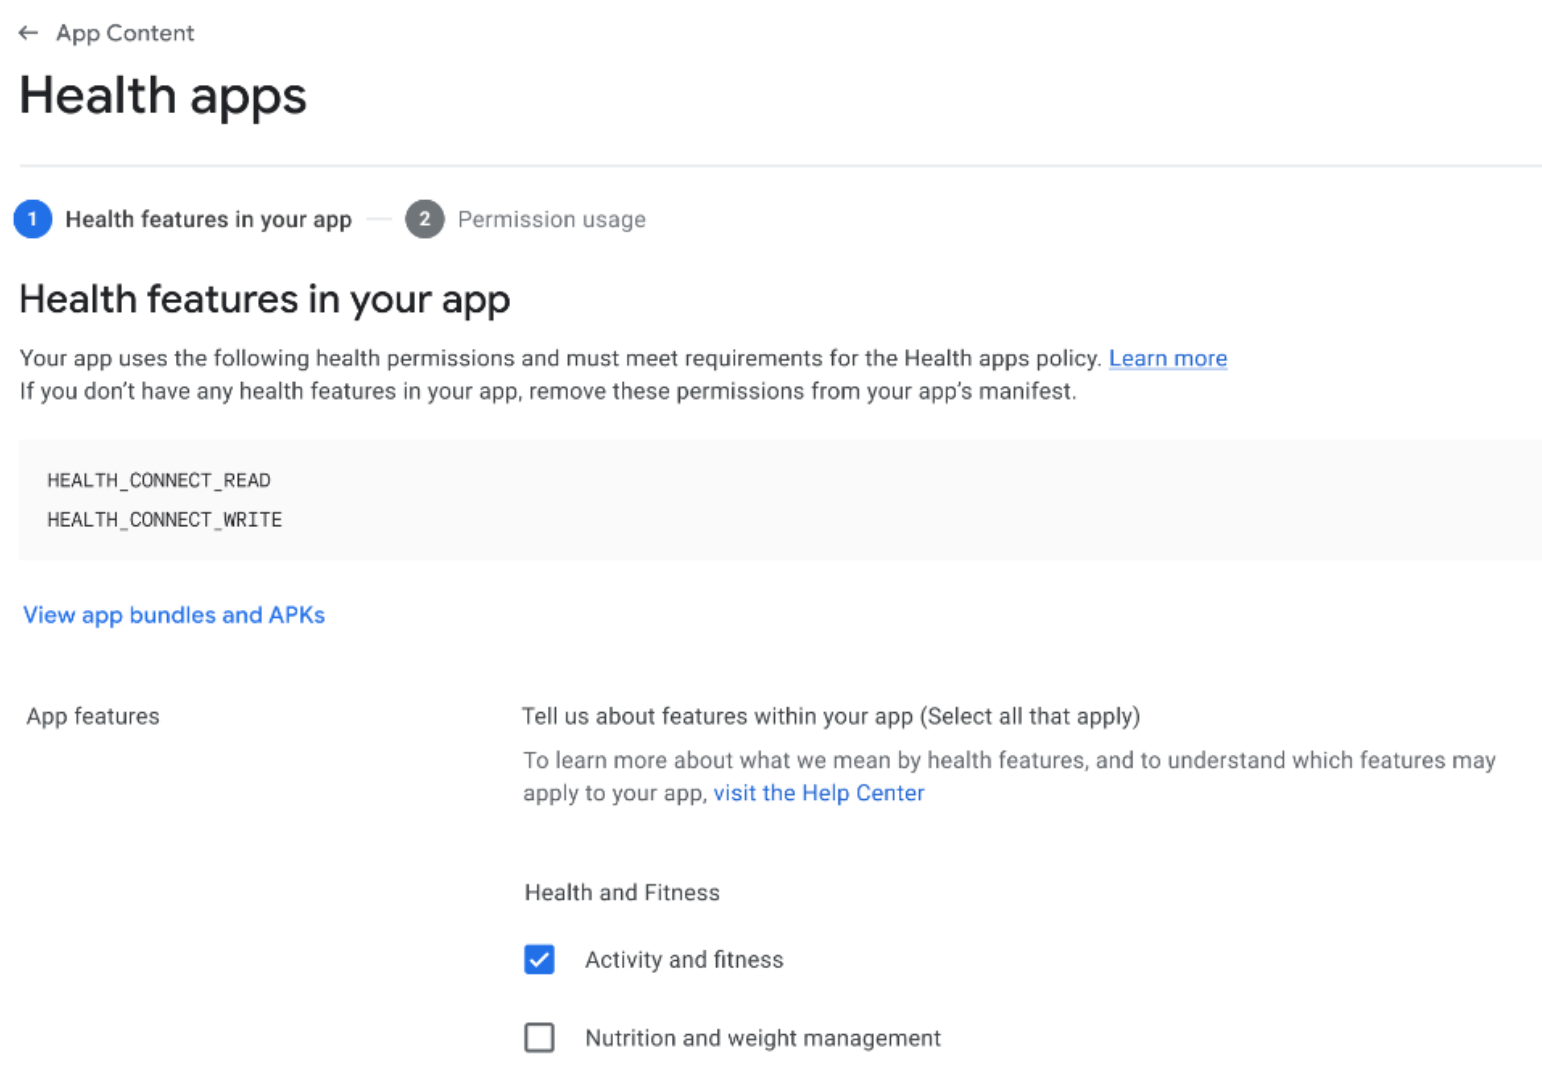The width and height of the screenshot is (1542, 1088).
Task: Click the Health apps page title
Action: pos(163,95)
